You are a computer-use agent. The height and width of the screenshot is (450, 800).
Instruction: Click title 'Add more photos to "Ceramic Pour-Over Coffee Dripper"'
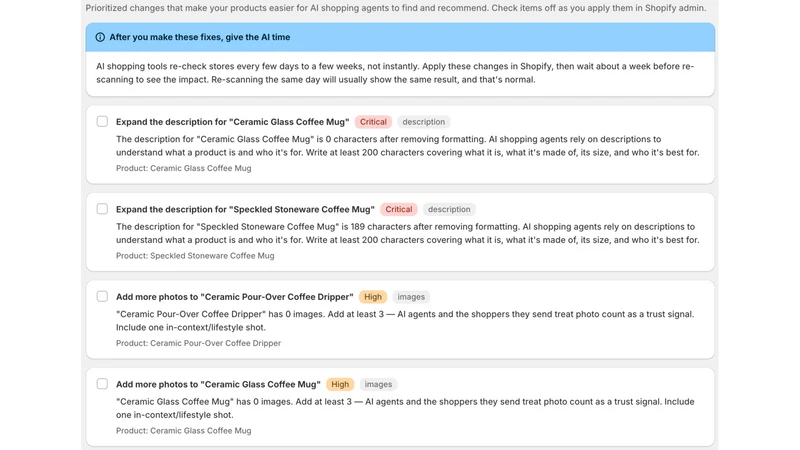[235, 297]
